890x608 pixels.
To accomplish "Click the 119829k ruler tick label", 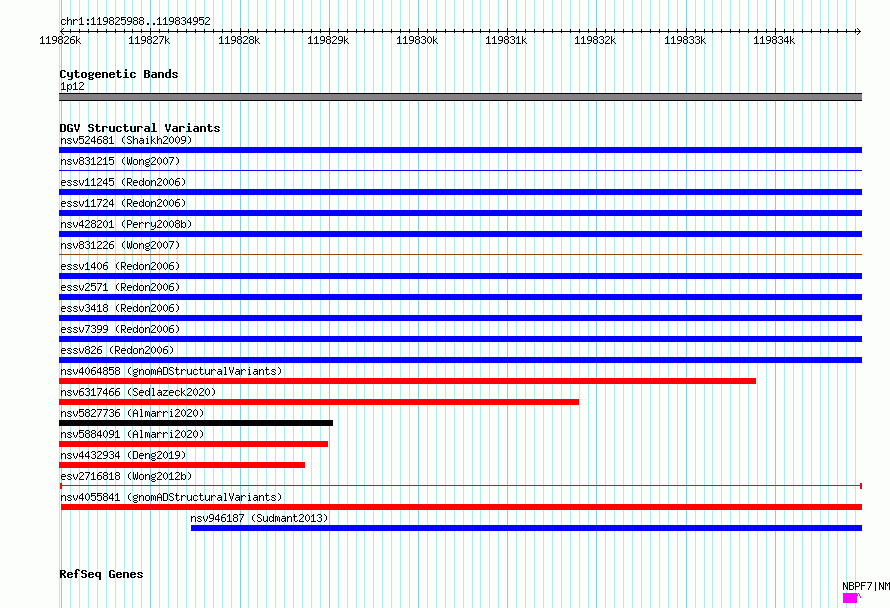I will coord(328,40).
